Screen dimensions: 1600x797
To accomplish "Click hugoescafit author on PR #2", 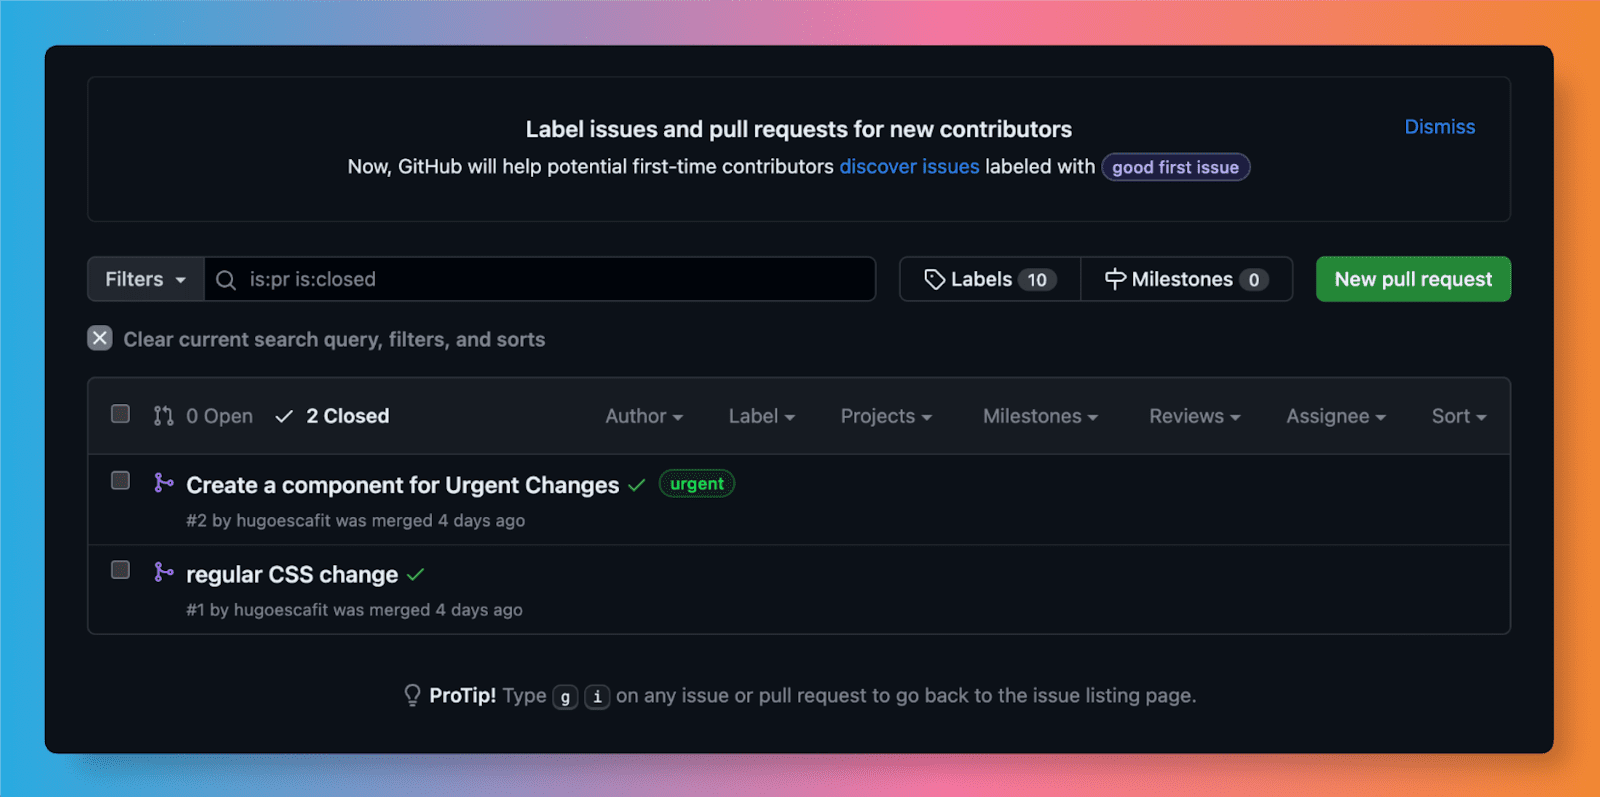I will pyautogui.click(x=283, y=521).
